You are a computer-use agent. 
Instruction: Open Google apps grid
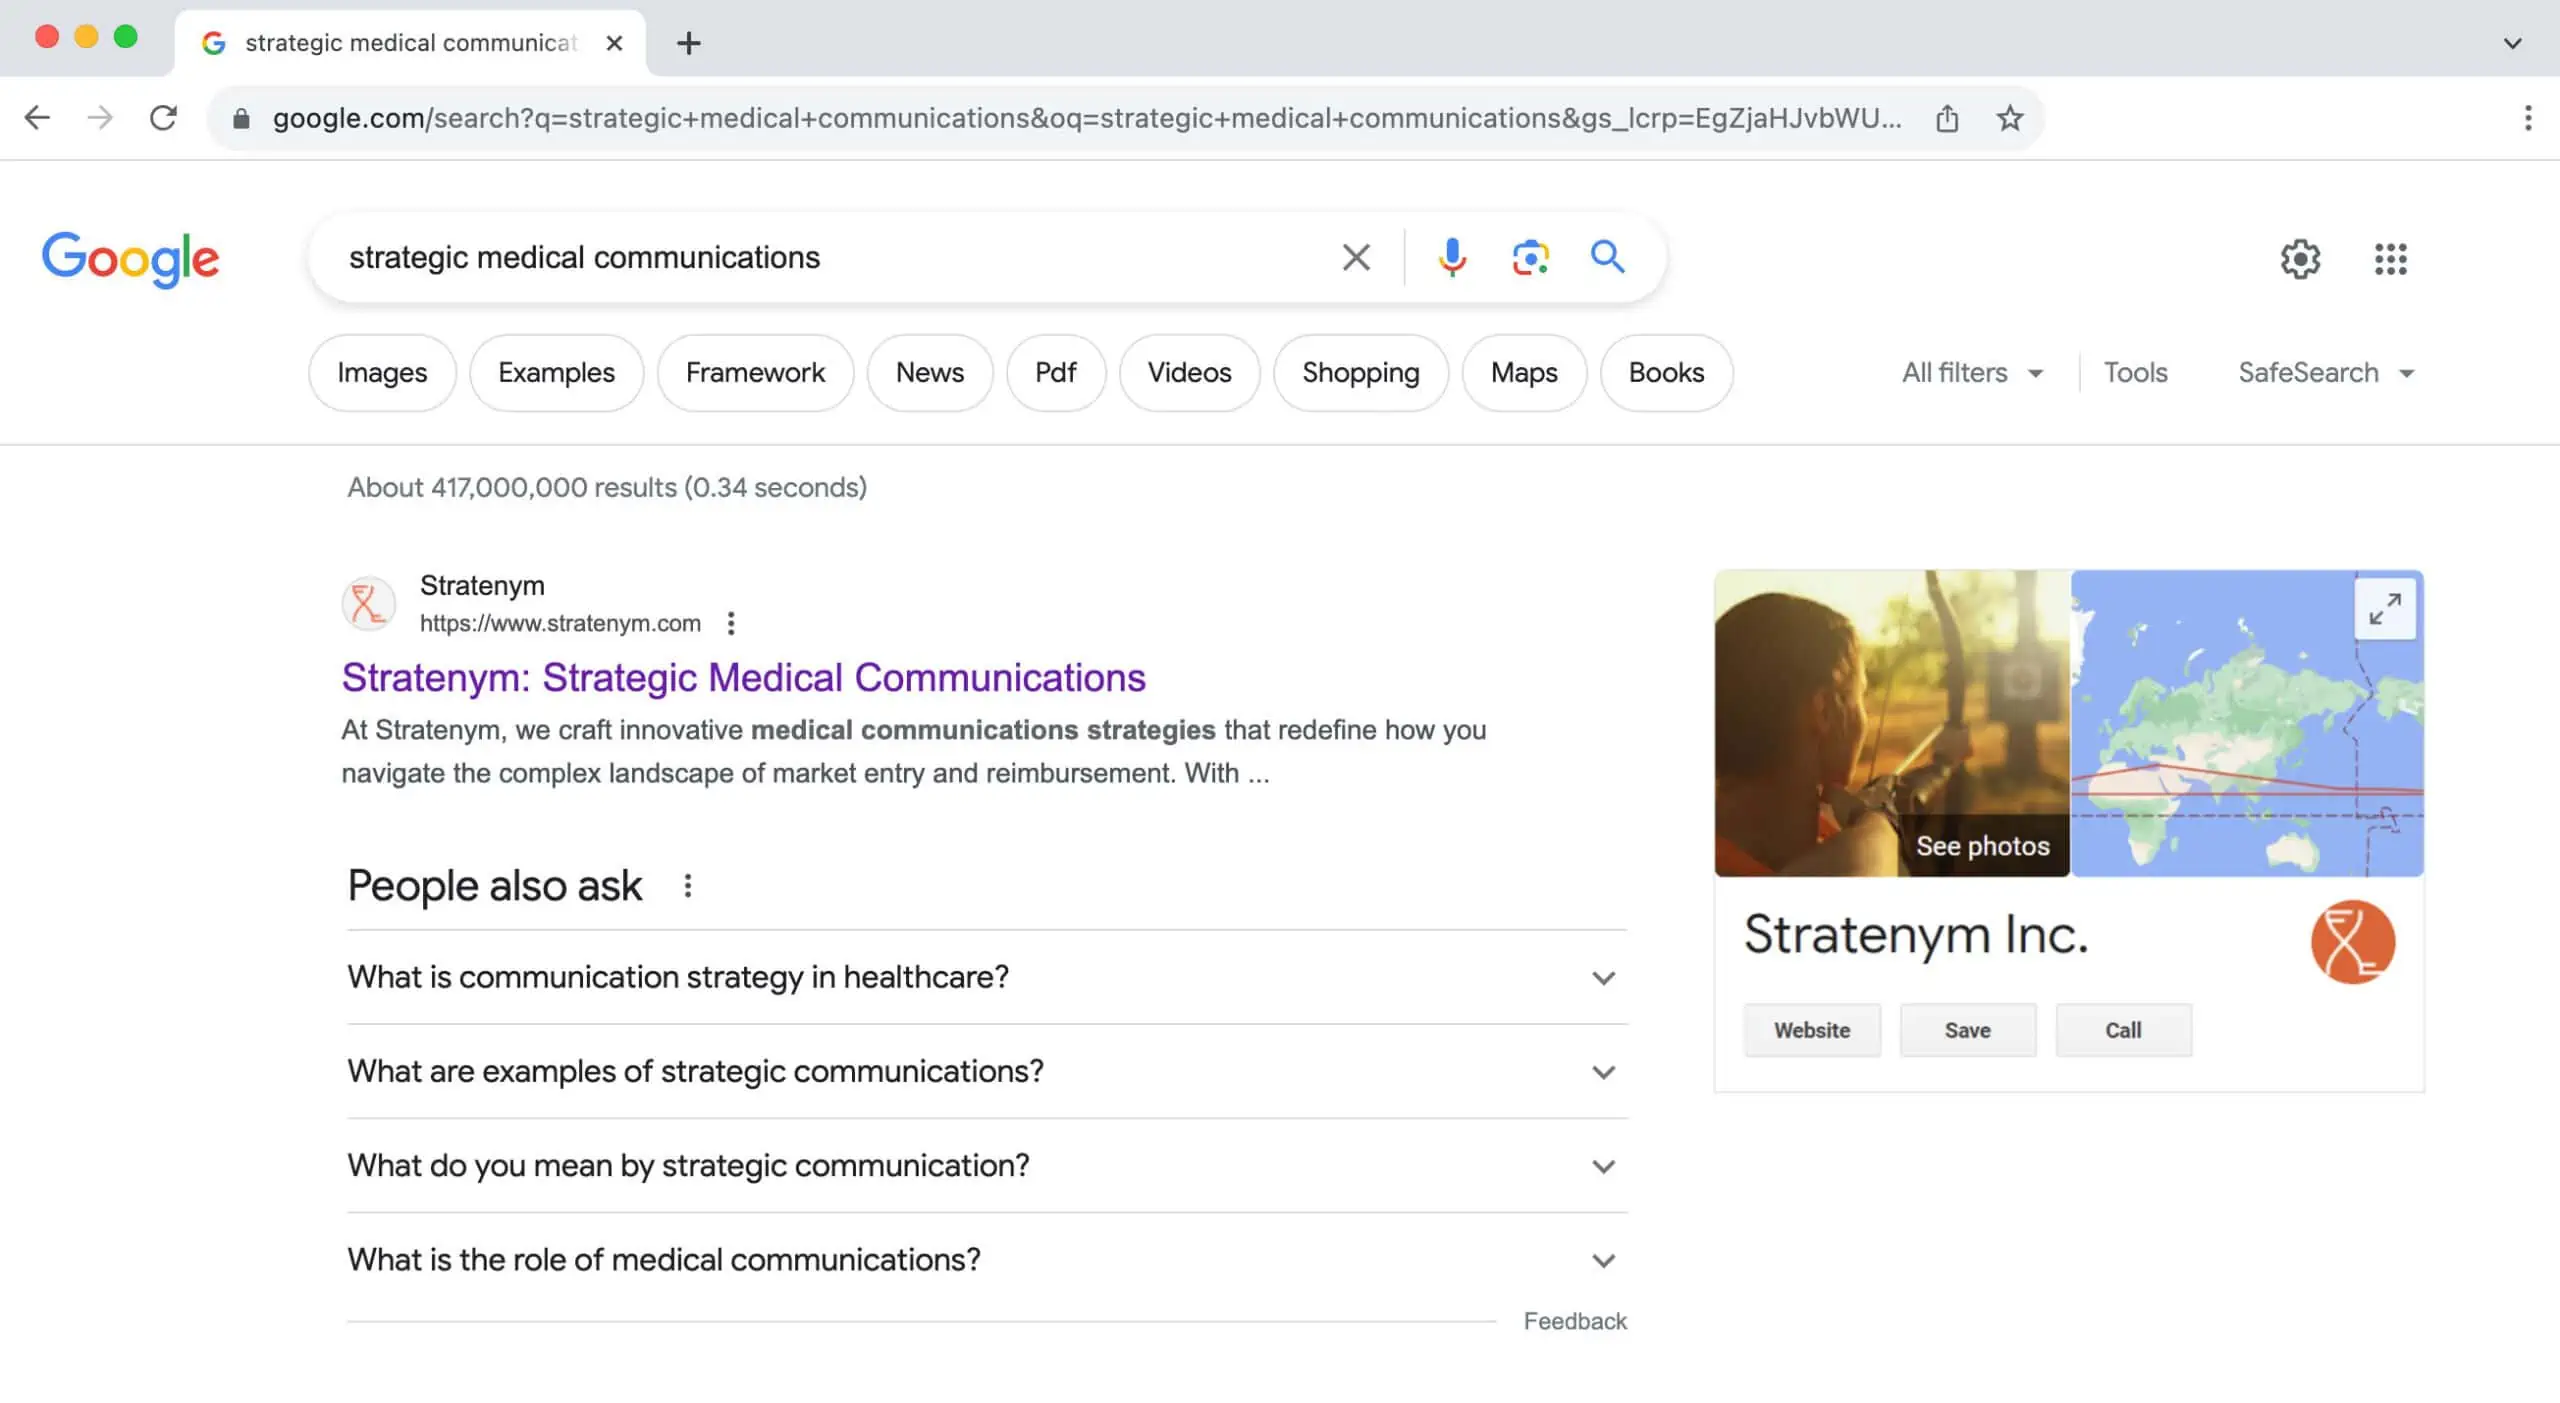point(2390,259)
